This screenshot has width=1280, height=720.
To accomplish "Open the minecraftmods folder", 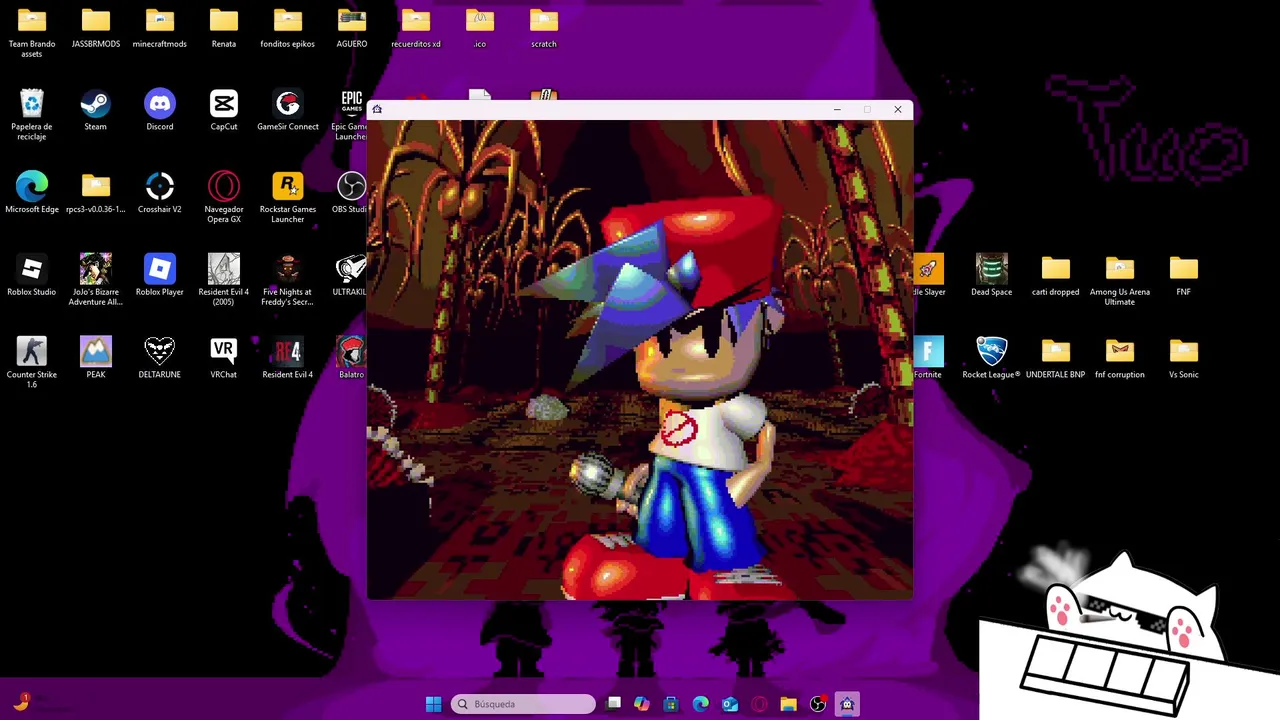I will (x=159, y=27).
